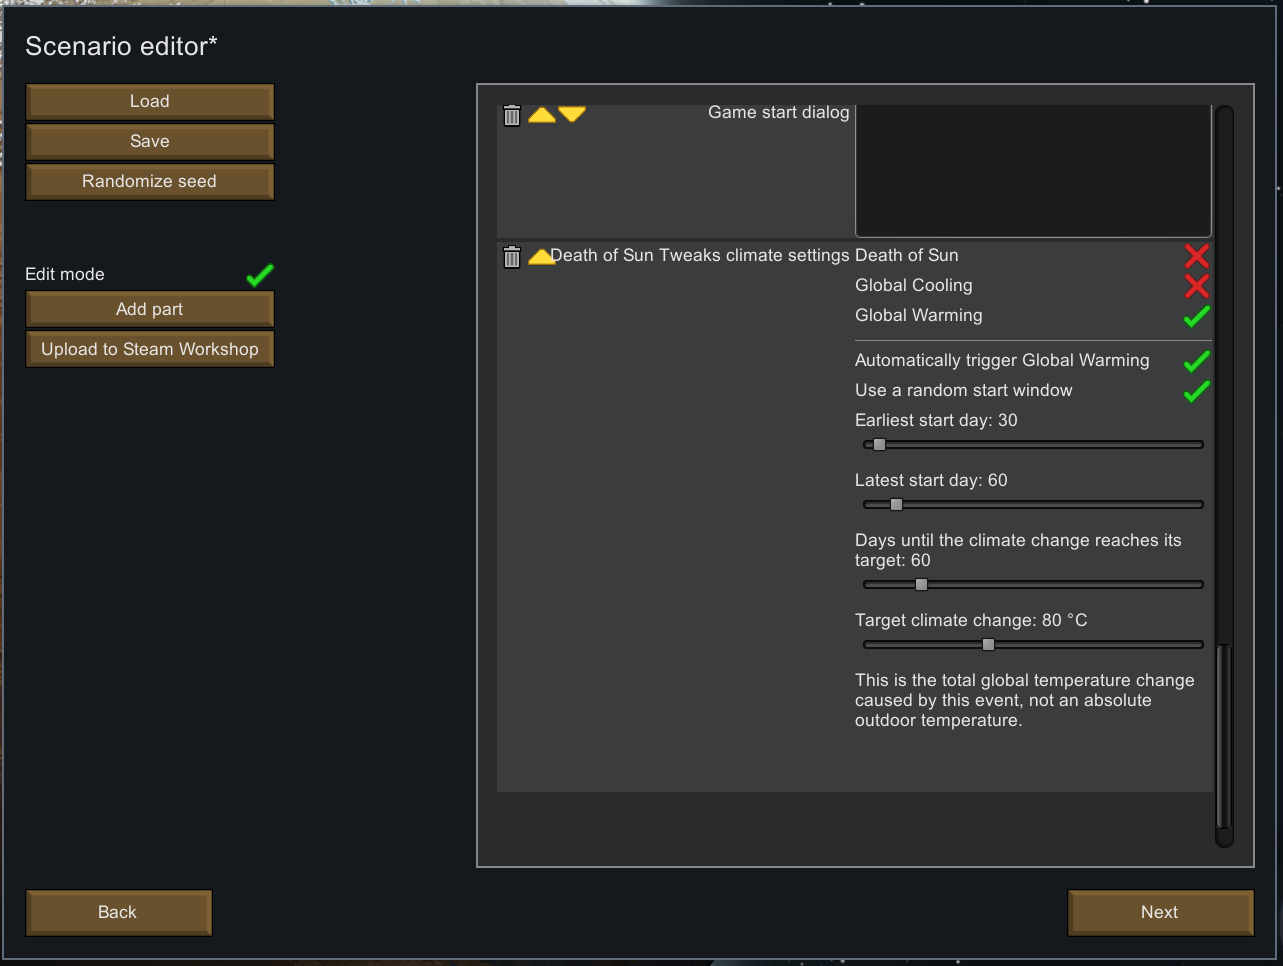
Task: Click the Load button
Action: click(150, 101)
